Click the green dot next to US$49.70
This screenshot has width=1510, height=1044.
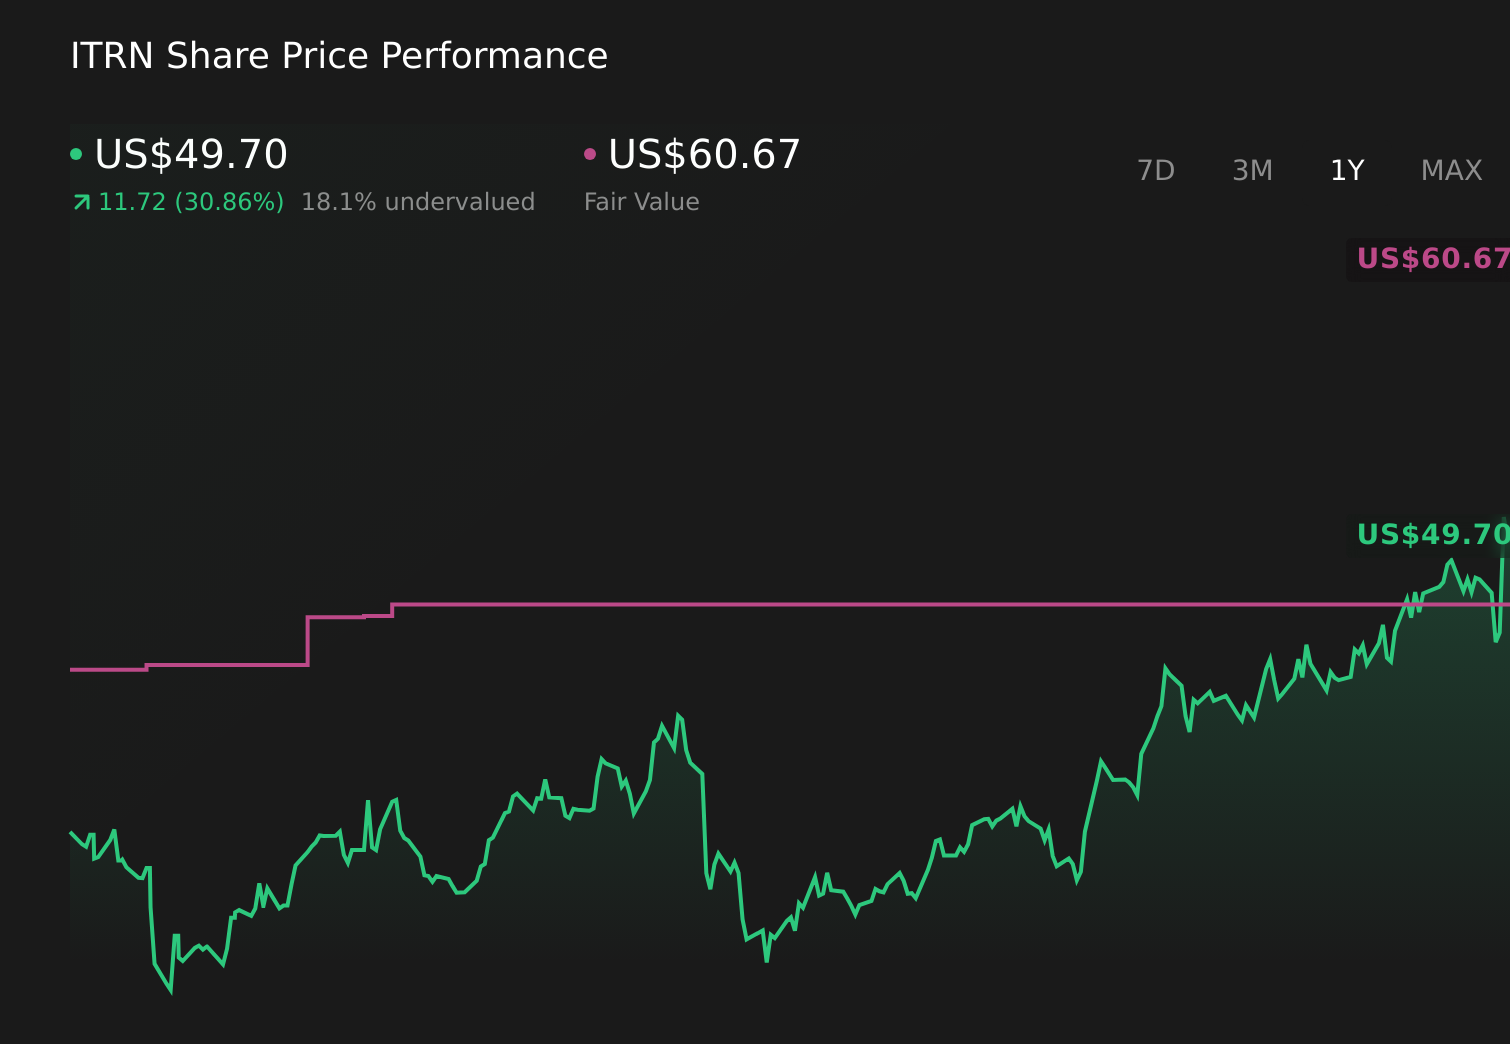[x=76, y=152]
